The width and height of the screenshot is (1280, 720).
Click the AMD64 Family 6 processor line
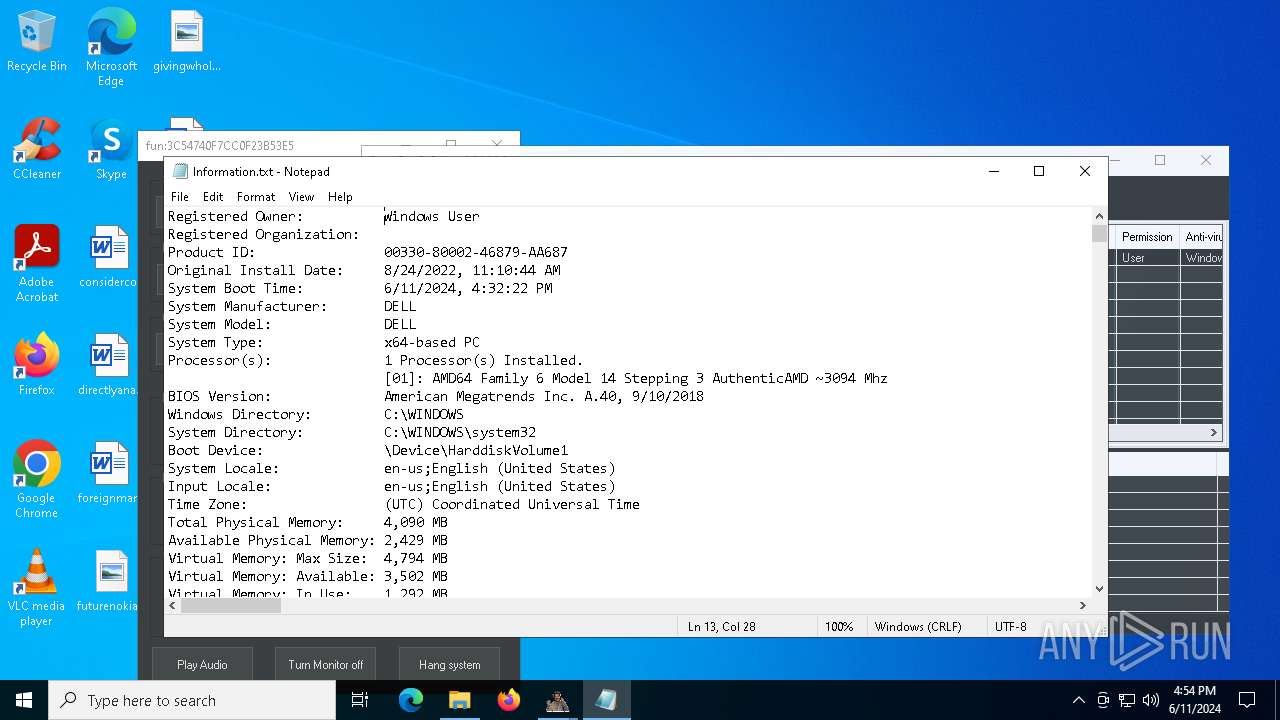click(636, 378)
